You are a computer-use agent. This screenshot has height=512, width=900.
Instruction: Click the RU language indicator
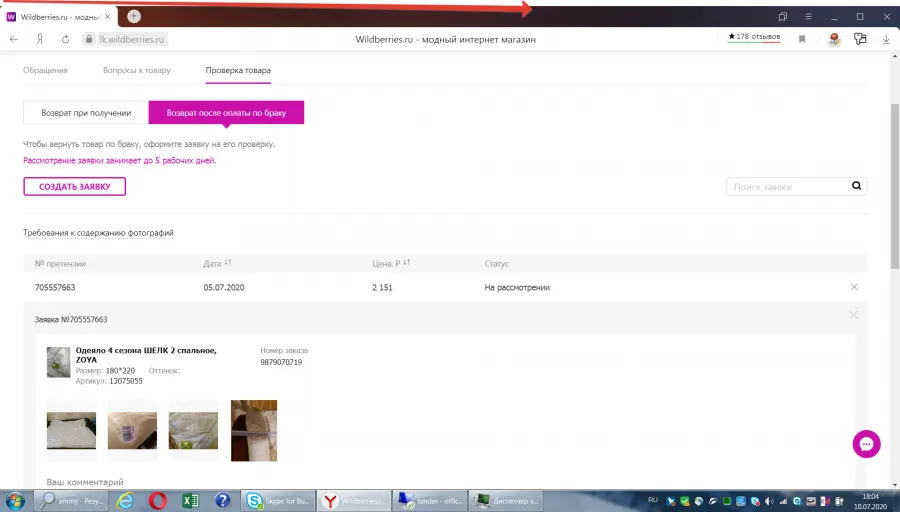click(x=653, y=500)
